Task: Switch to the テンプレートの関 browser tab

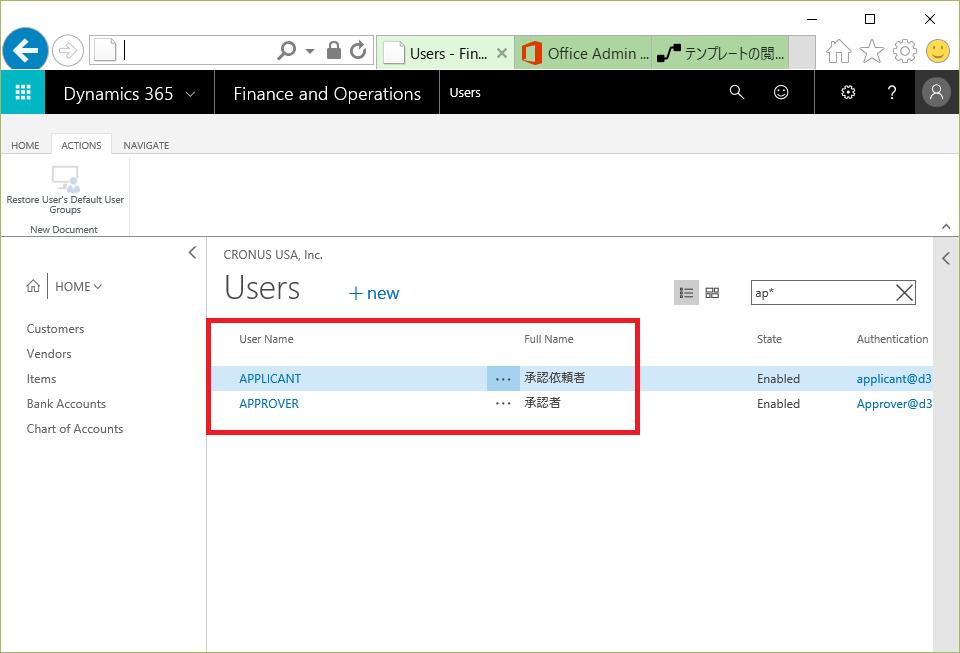Action: click(720, 53)
